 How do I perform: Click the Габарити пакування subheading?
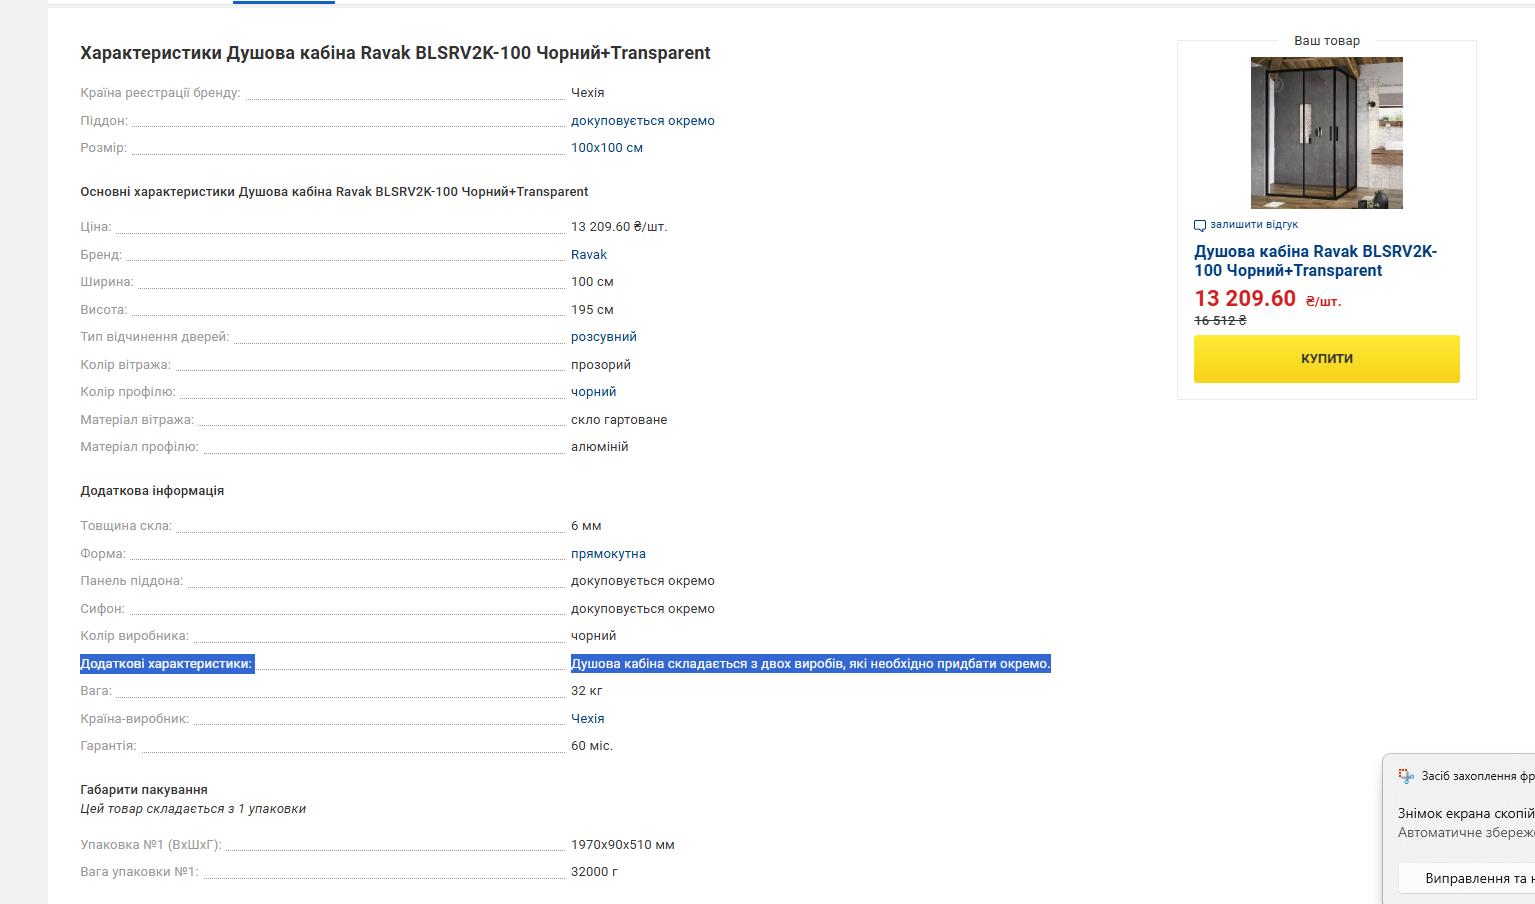tap(144, 790)
